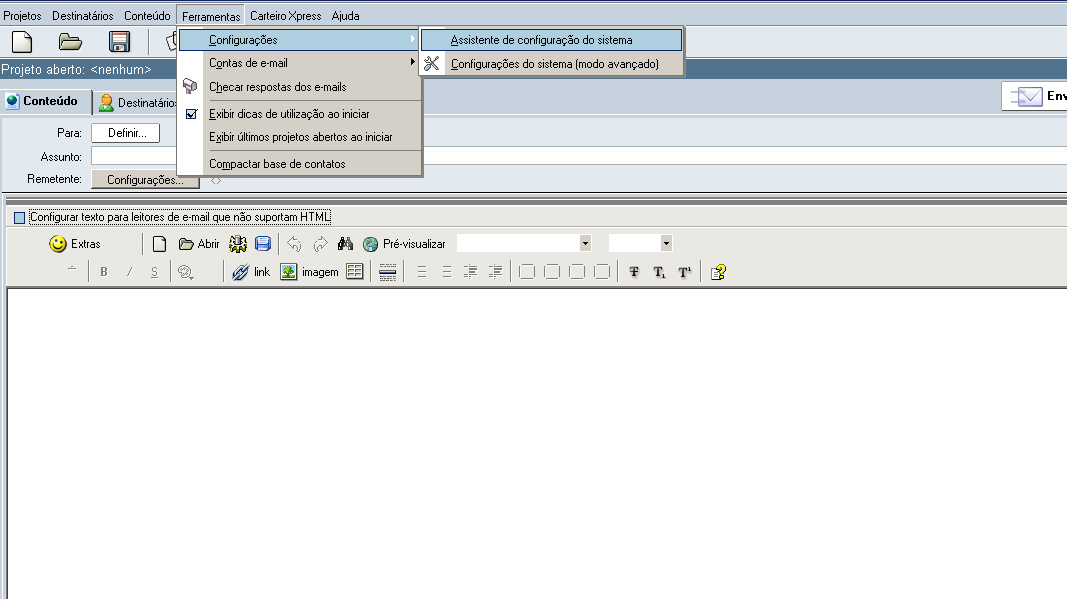Screen dimensions: 1067x599
Task: Click the first alignment box icon
Action: 527,272
